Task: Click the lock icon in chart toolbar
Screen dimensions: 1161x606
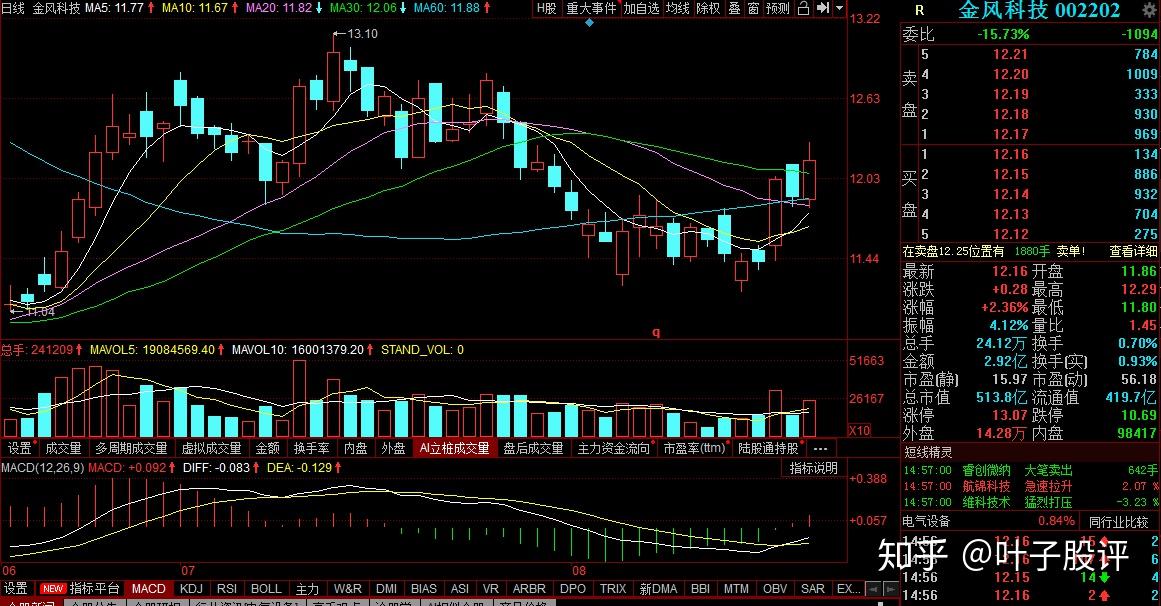Action: point(803,8)
